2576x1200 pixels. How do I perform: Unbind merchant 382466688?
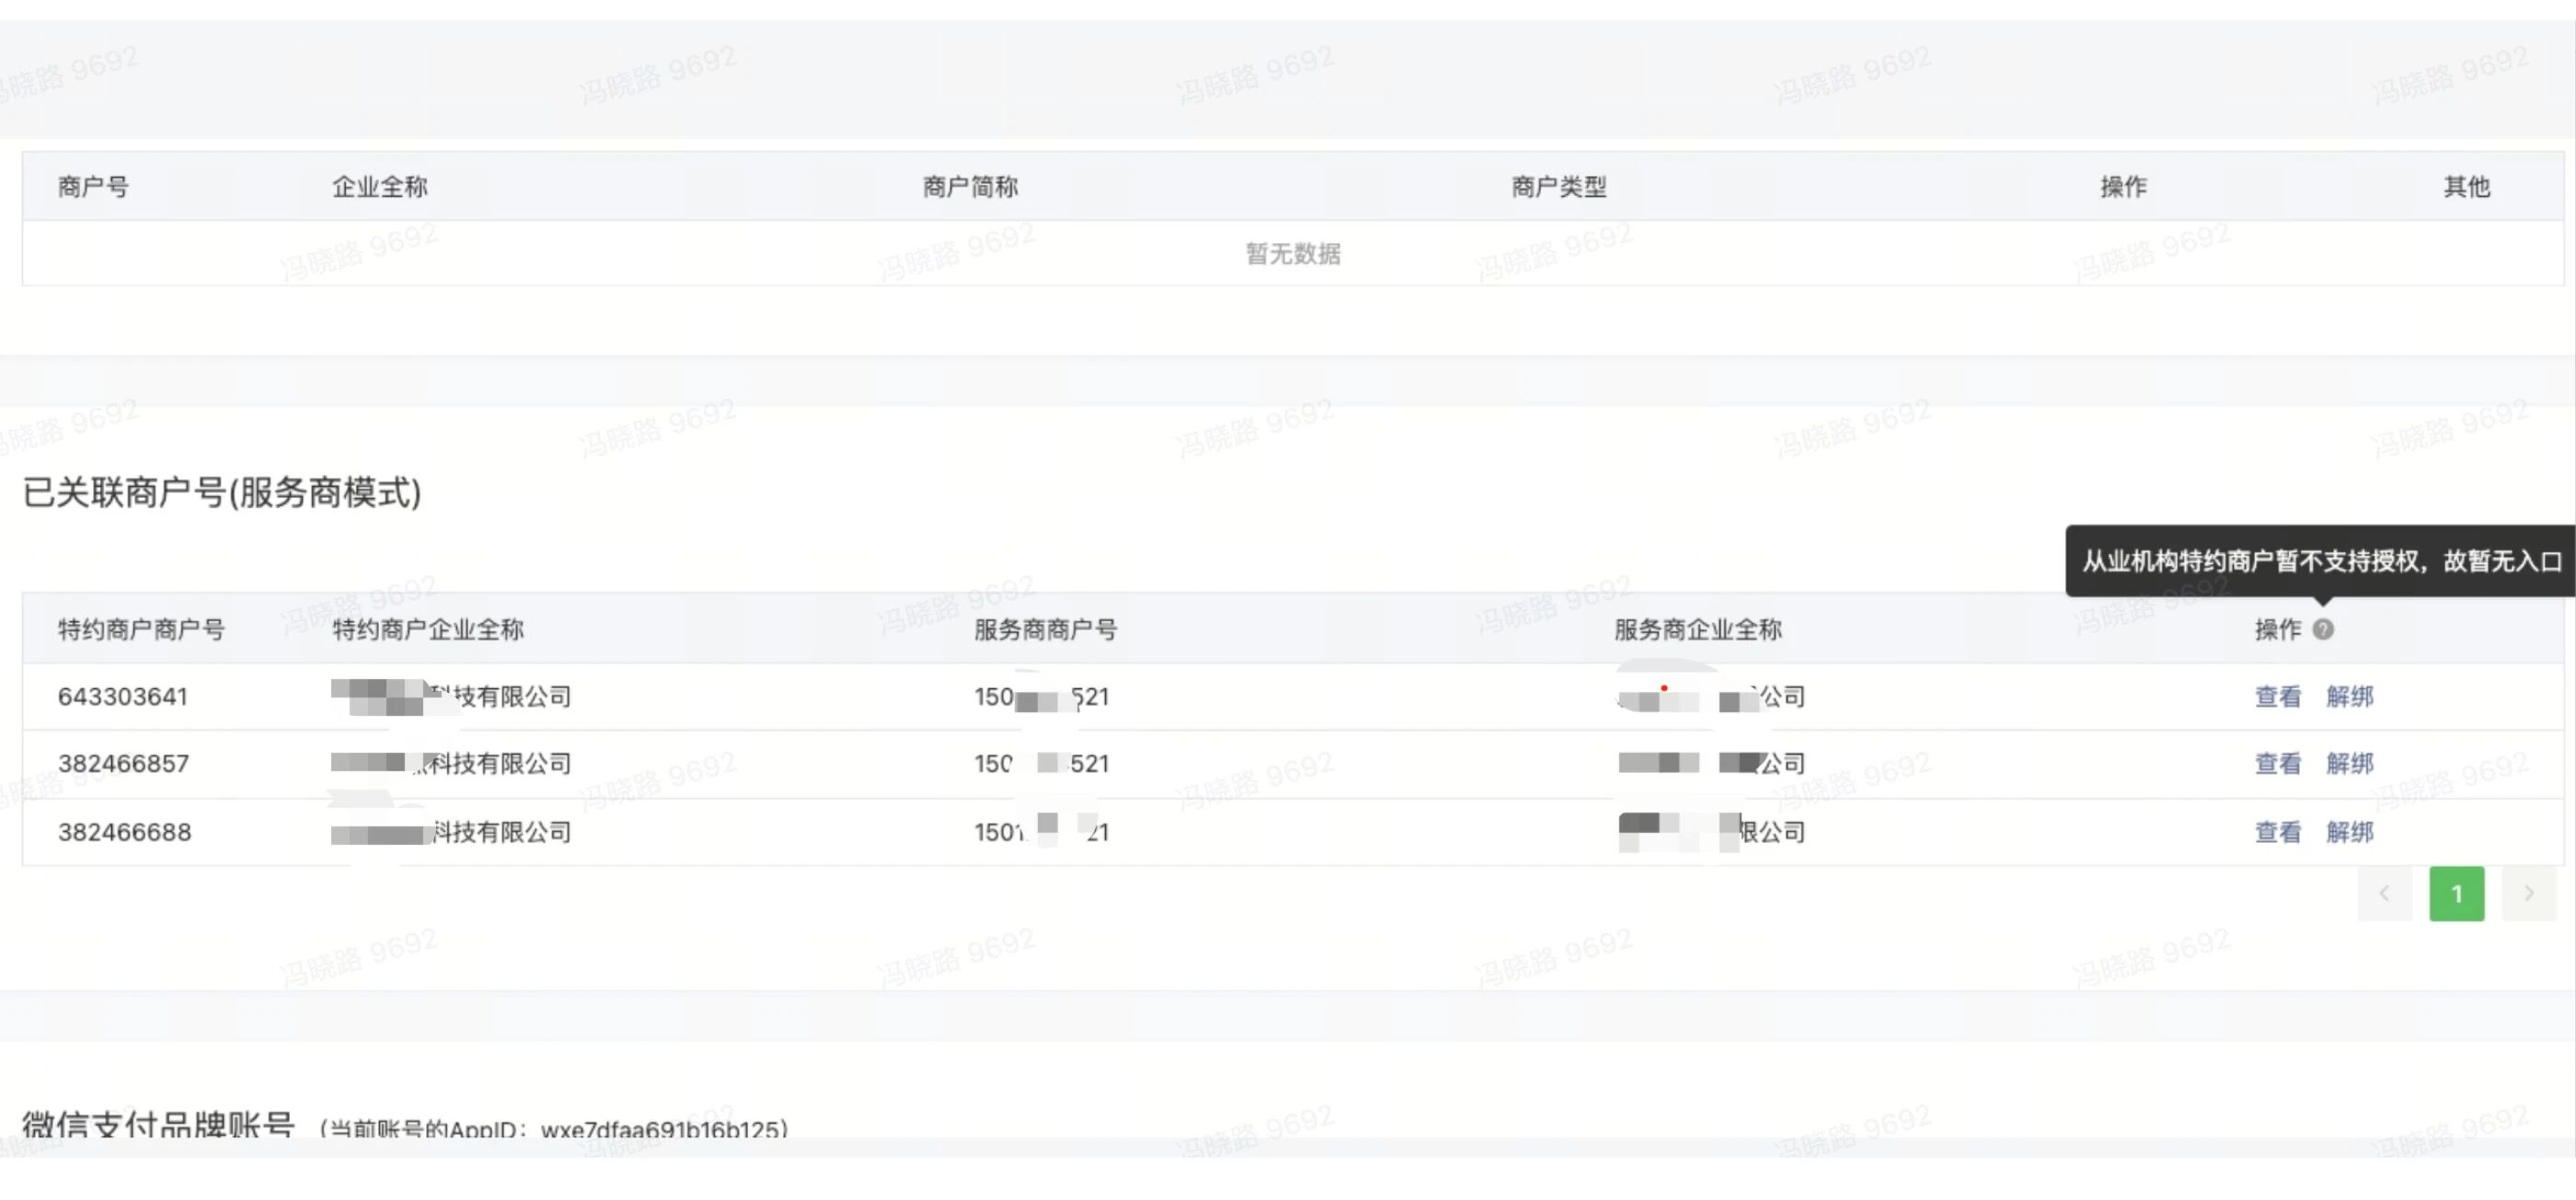pos(2349,832)
